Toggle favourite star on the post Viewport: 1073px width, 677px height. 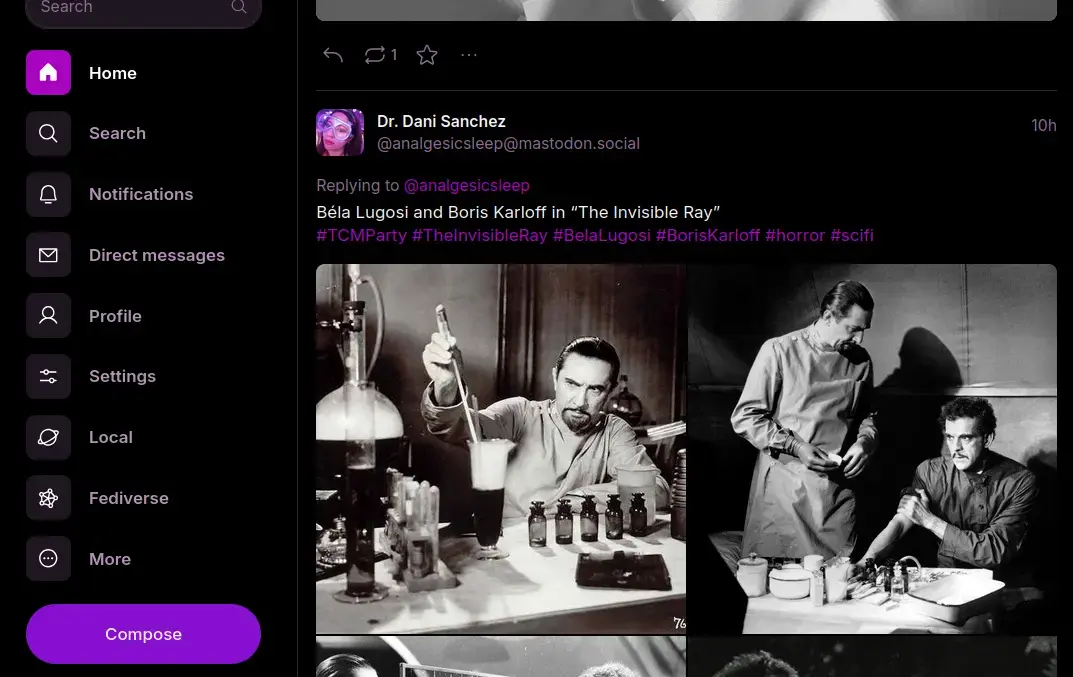tap(427, 55)
